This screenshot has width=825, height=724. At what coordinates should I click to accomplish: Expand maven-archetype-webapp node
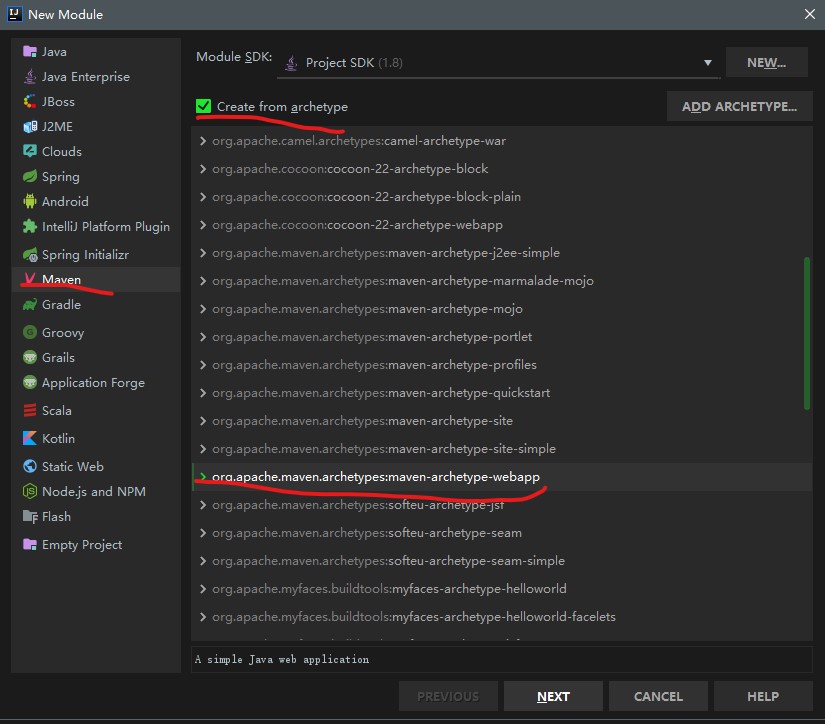203,477
